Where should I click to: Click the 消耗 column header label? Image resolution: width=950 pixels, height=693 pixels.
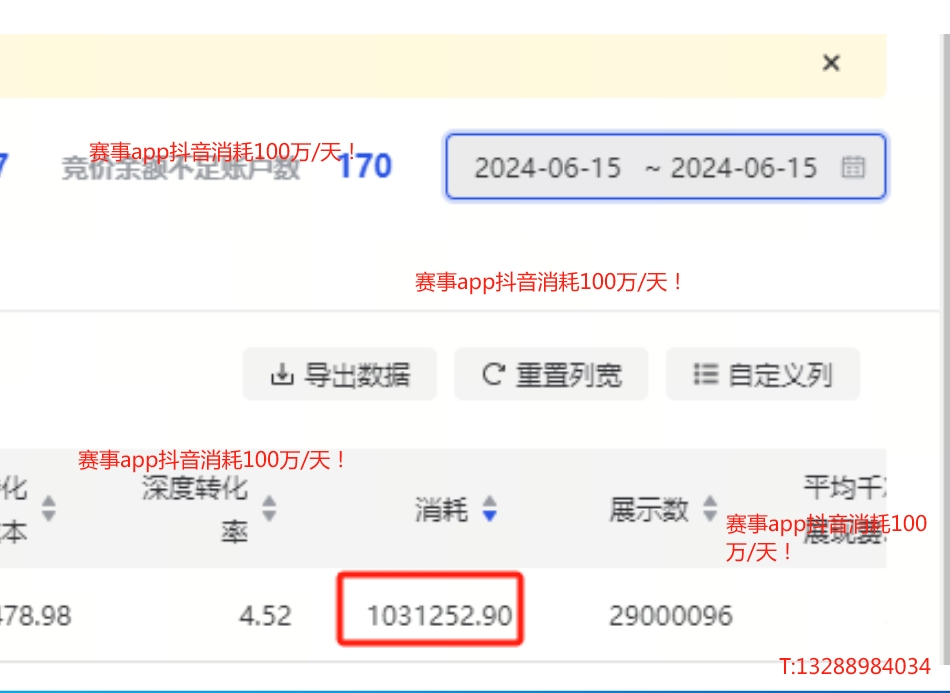coord(441,510)
